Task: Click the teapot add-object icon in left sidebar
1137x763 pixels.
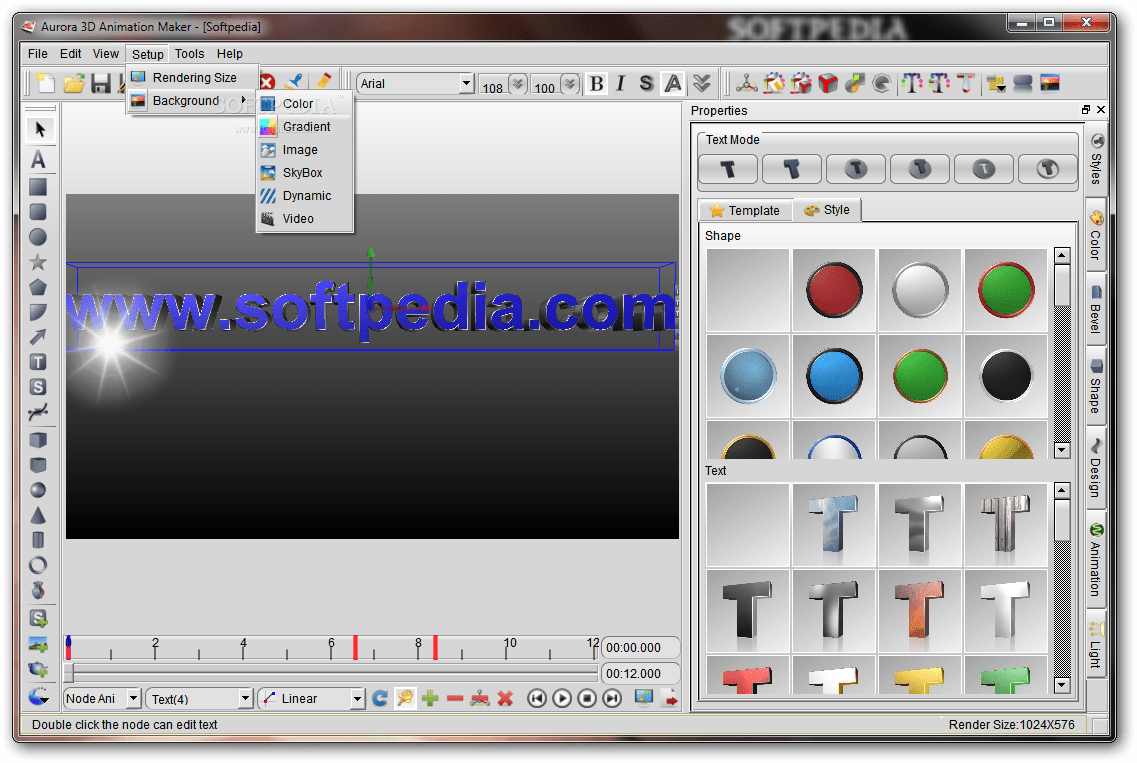Action: pos(38,669)
